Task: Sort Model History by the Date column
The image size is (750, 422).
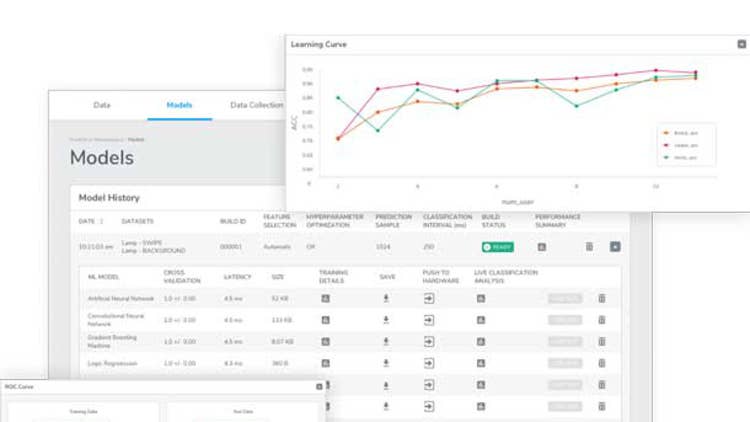Action: point(101,220)
